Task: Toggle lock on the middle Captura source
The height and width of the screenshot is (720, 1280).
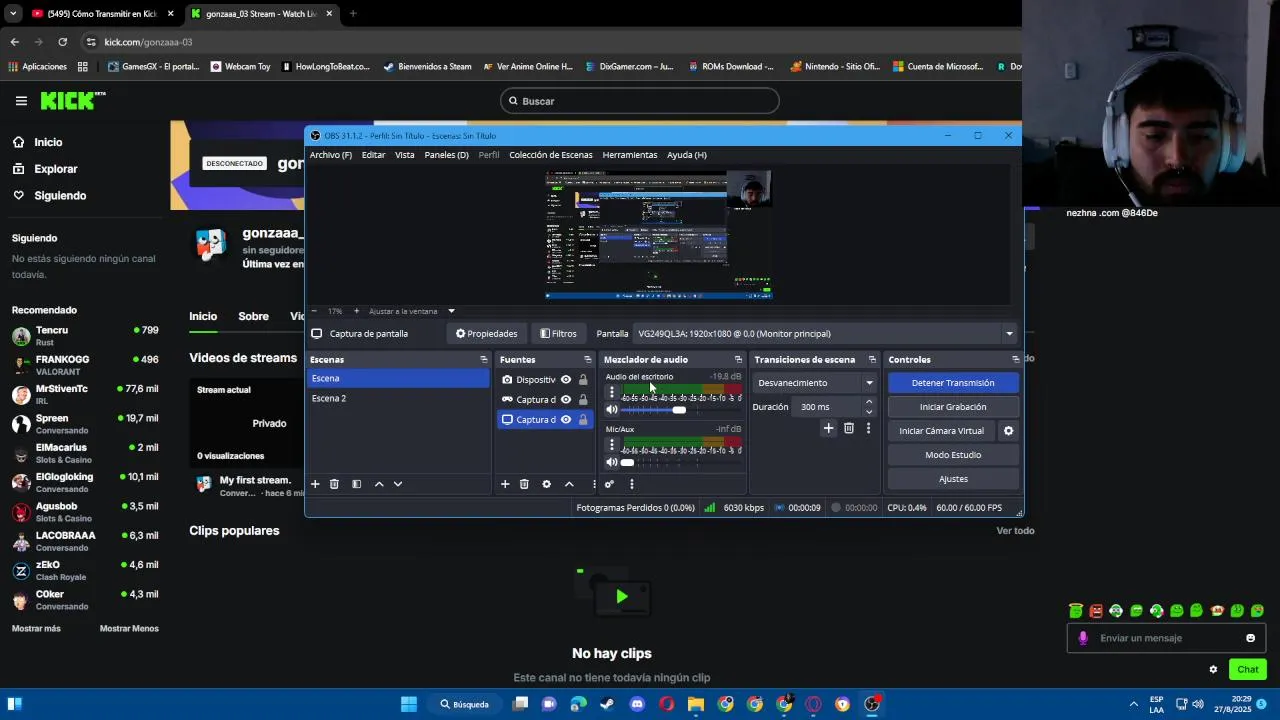Action: 583,400
